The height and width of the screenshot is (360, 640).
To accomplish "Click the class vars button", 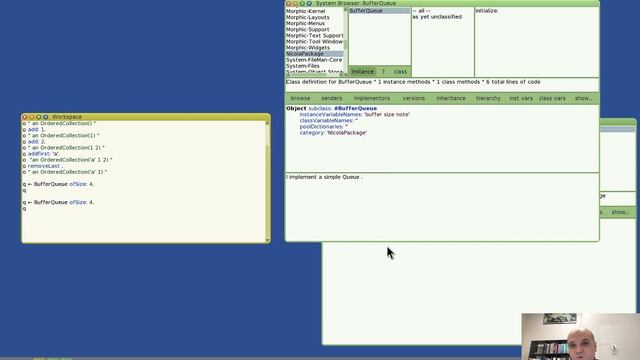I will click(552, 98).
